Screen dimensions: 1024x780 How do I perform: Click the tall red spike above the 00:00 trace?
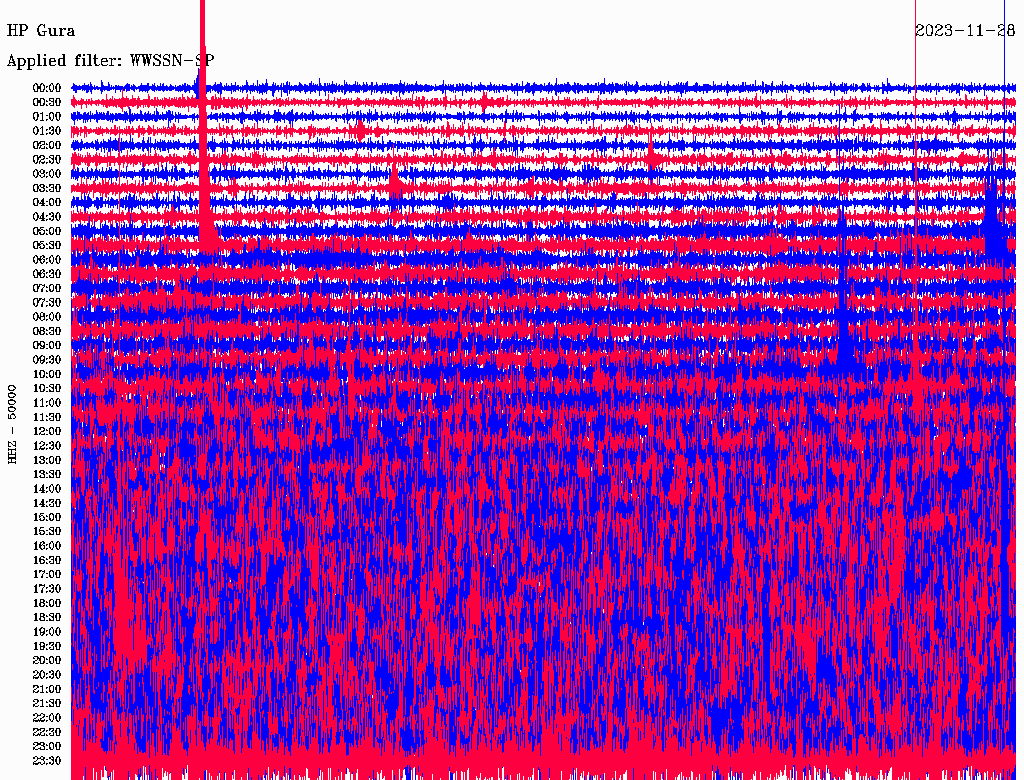point(202,40)
